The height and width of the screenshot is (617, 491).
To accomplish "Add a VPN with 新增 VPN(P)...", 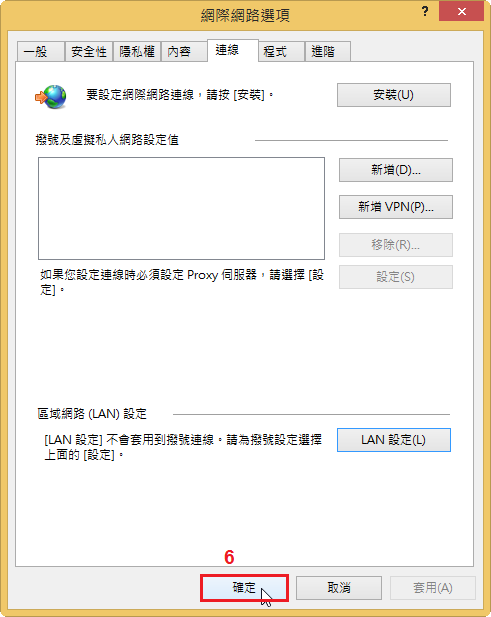I will [396, 207].
